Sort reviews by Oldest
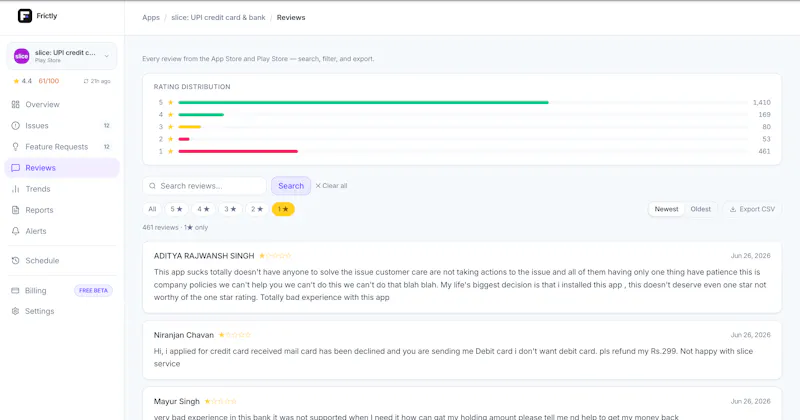Image resolution: width=800 pixels, height=420 pixels. coord(701,209)
